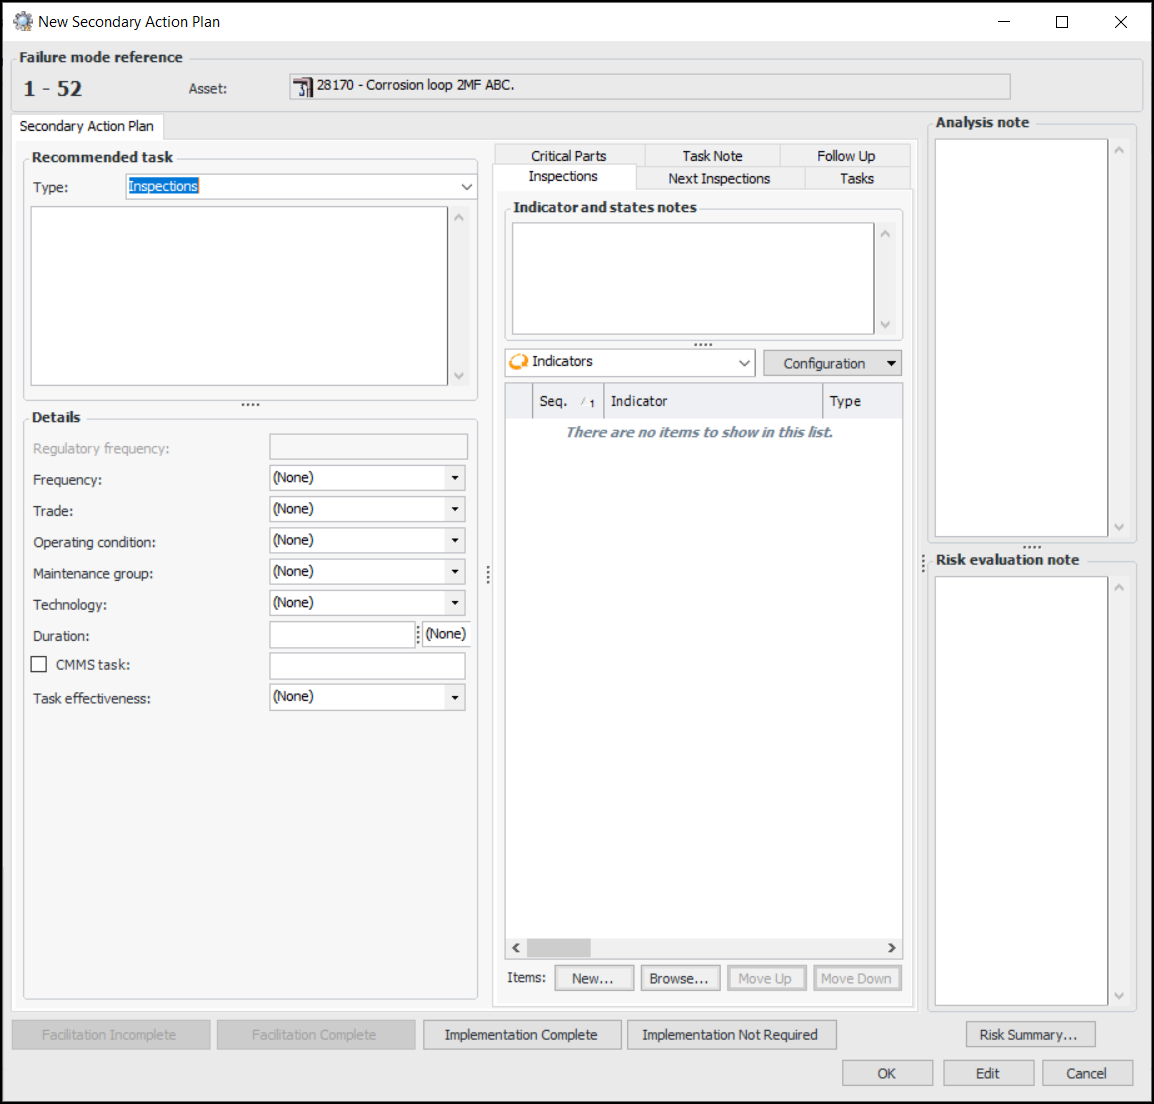Sort the list by the Seq. column header
Image resolution: width=1154 pixels, height=1104 pixels.
(554, 401)
